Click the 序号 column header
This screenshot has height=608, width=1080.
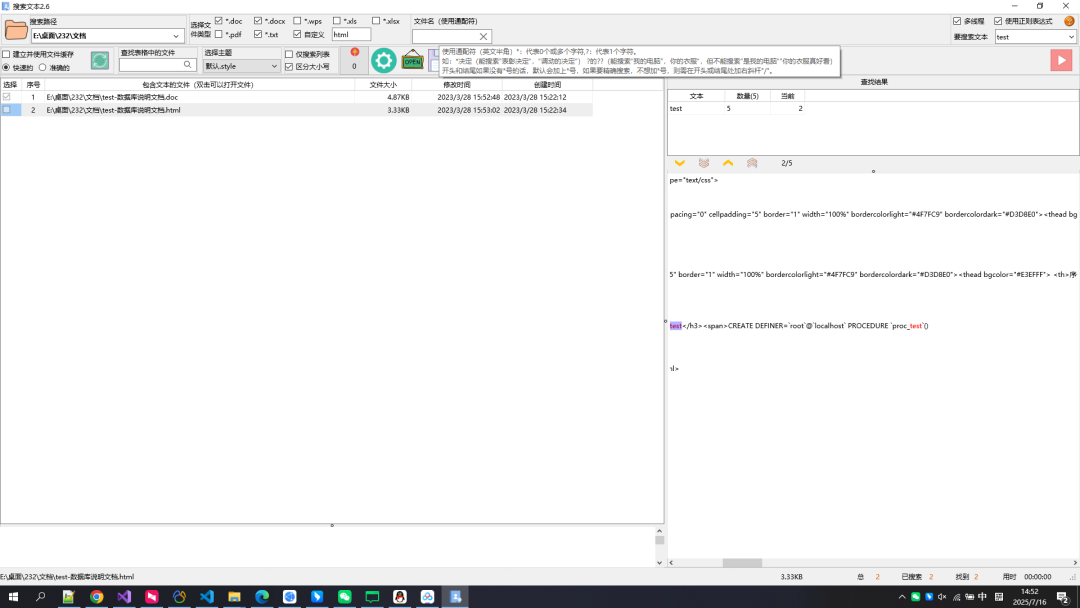(33, 85)
